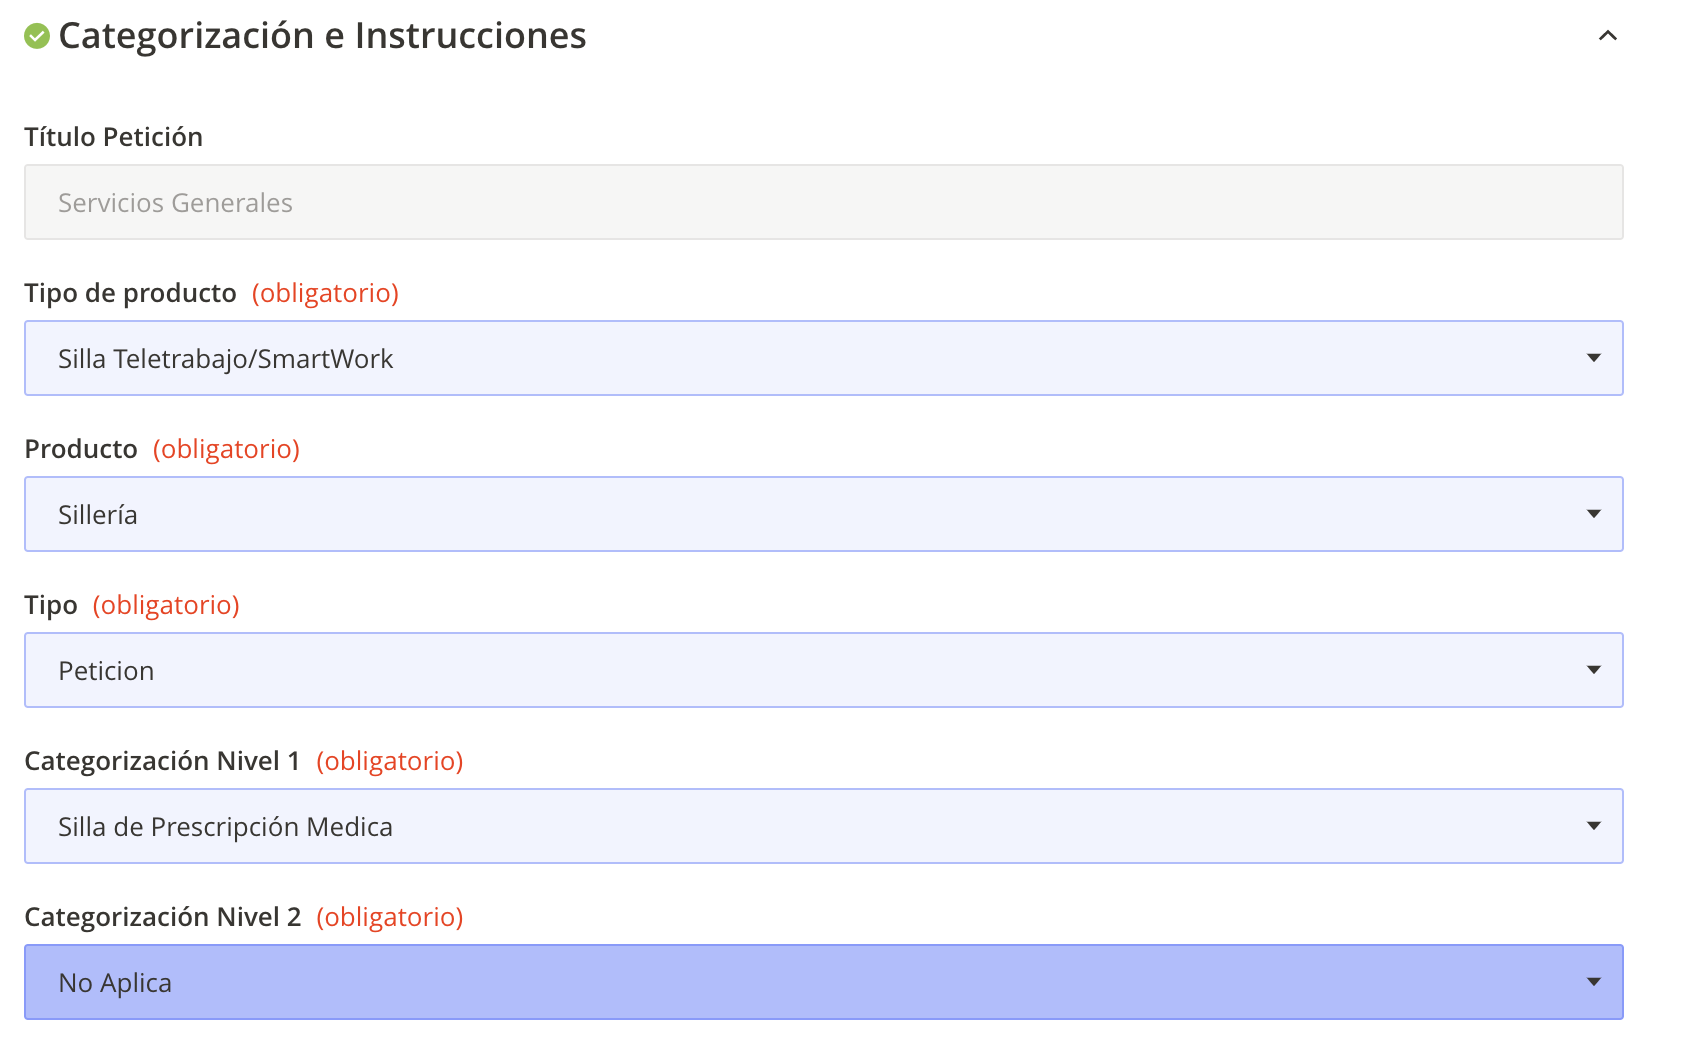
Task: Click the caret arrow on Peticion dropdown
Action: click(x=1594, y=670)
